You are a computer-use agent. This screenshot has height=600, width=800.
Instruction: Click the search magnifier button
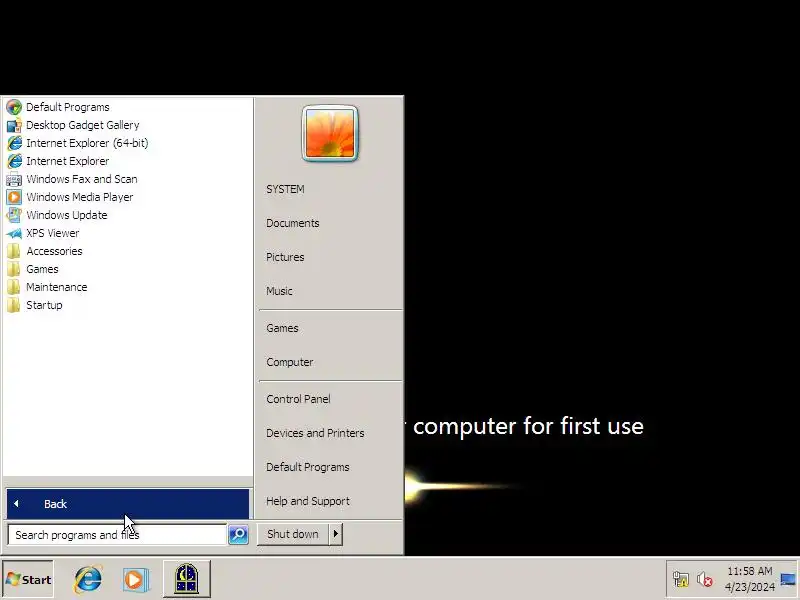pos(238,534)
